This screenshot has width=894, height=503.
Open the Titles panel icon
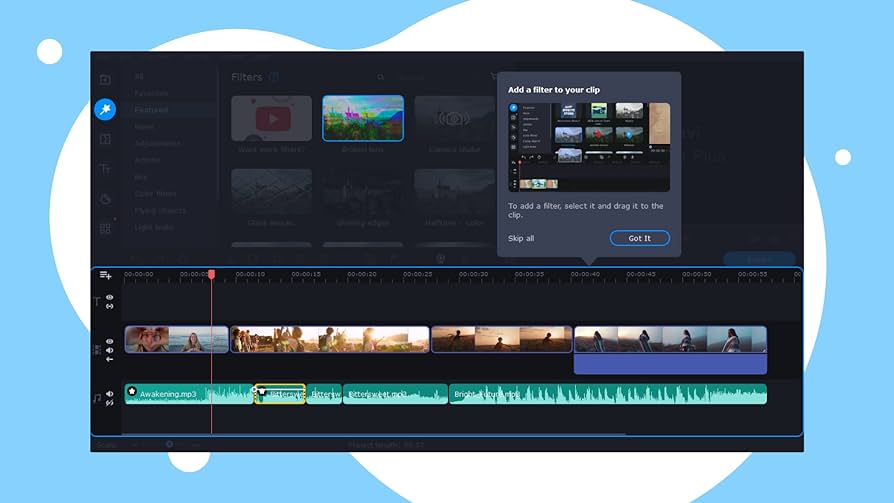(x=105, y=169)
